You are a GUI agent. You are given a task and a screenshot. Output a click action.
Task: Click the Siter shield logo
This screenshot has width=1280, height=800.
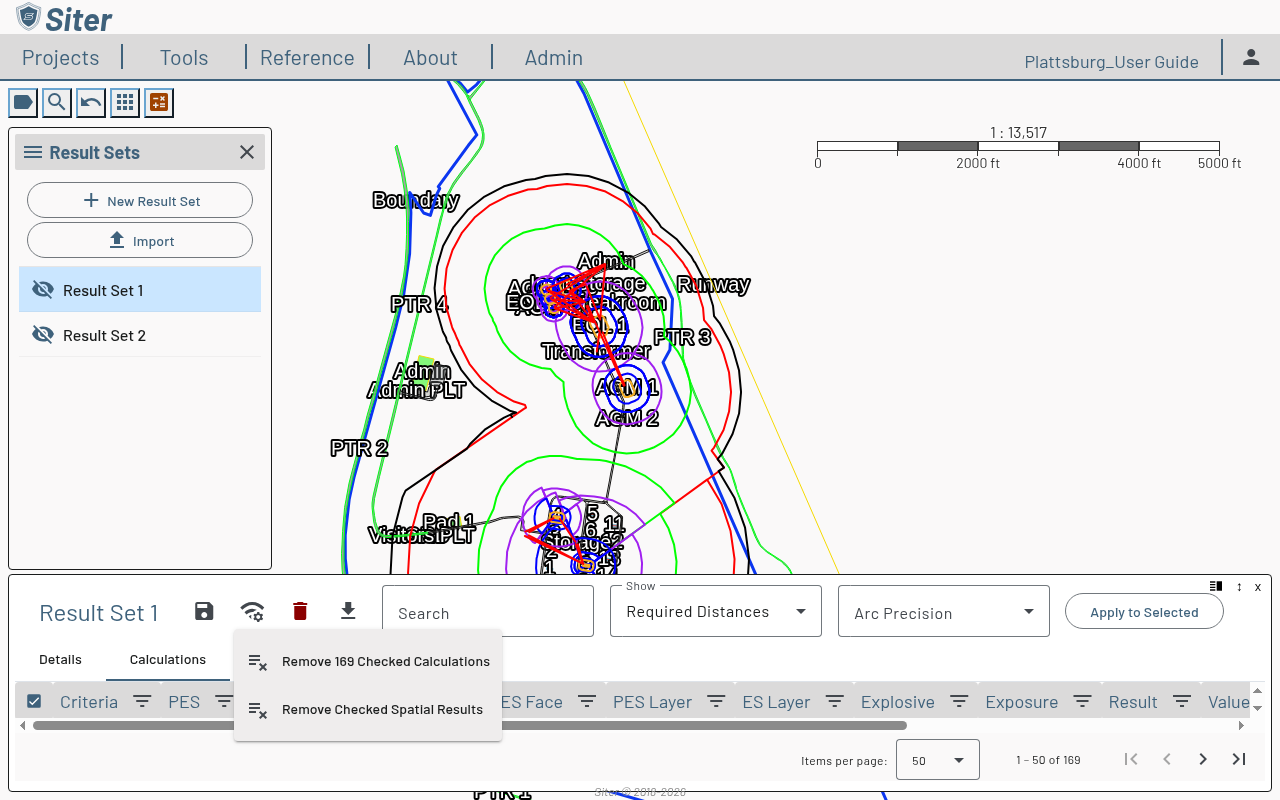point(29,17)
